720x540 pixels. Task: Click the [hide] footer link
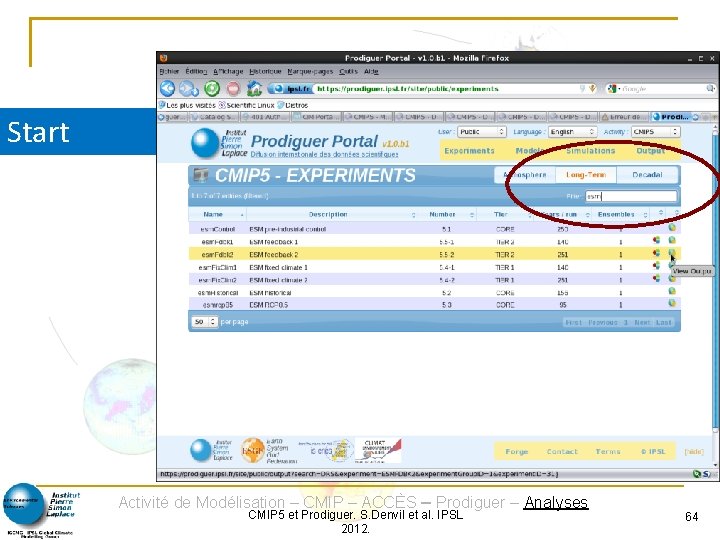click(x=694, y=451)
